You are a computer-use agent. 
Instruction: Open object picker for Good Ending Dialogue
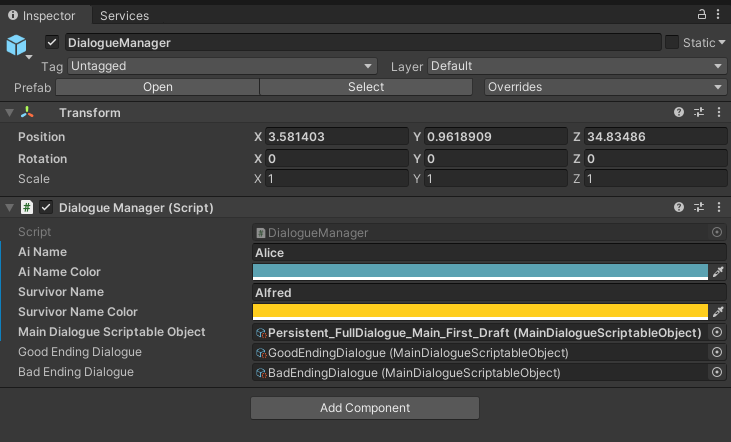pyautogui.click(x=717, y=352)
